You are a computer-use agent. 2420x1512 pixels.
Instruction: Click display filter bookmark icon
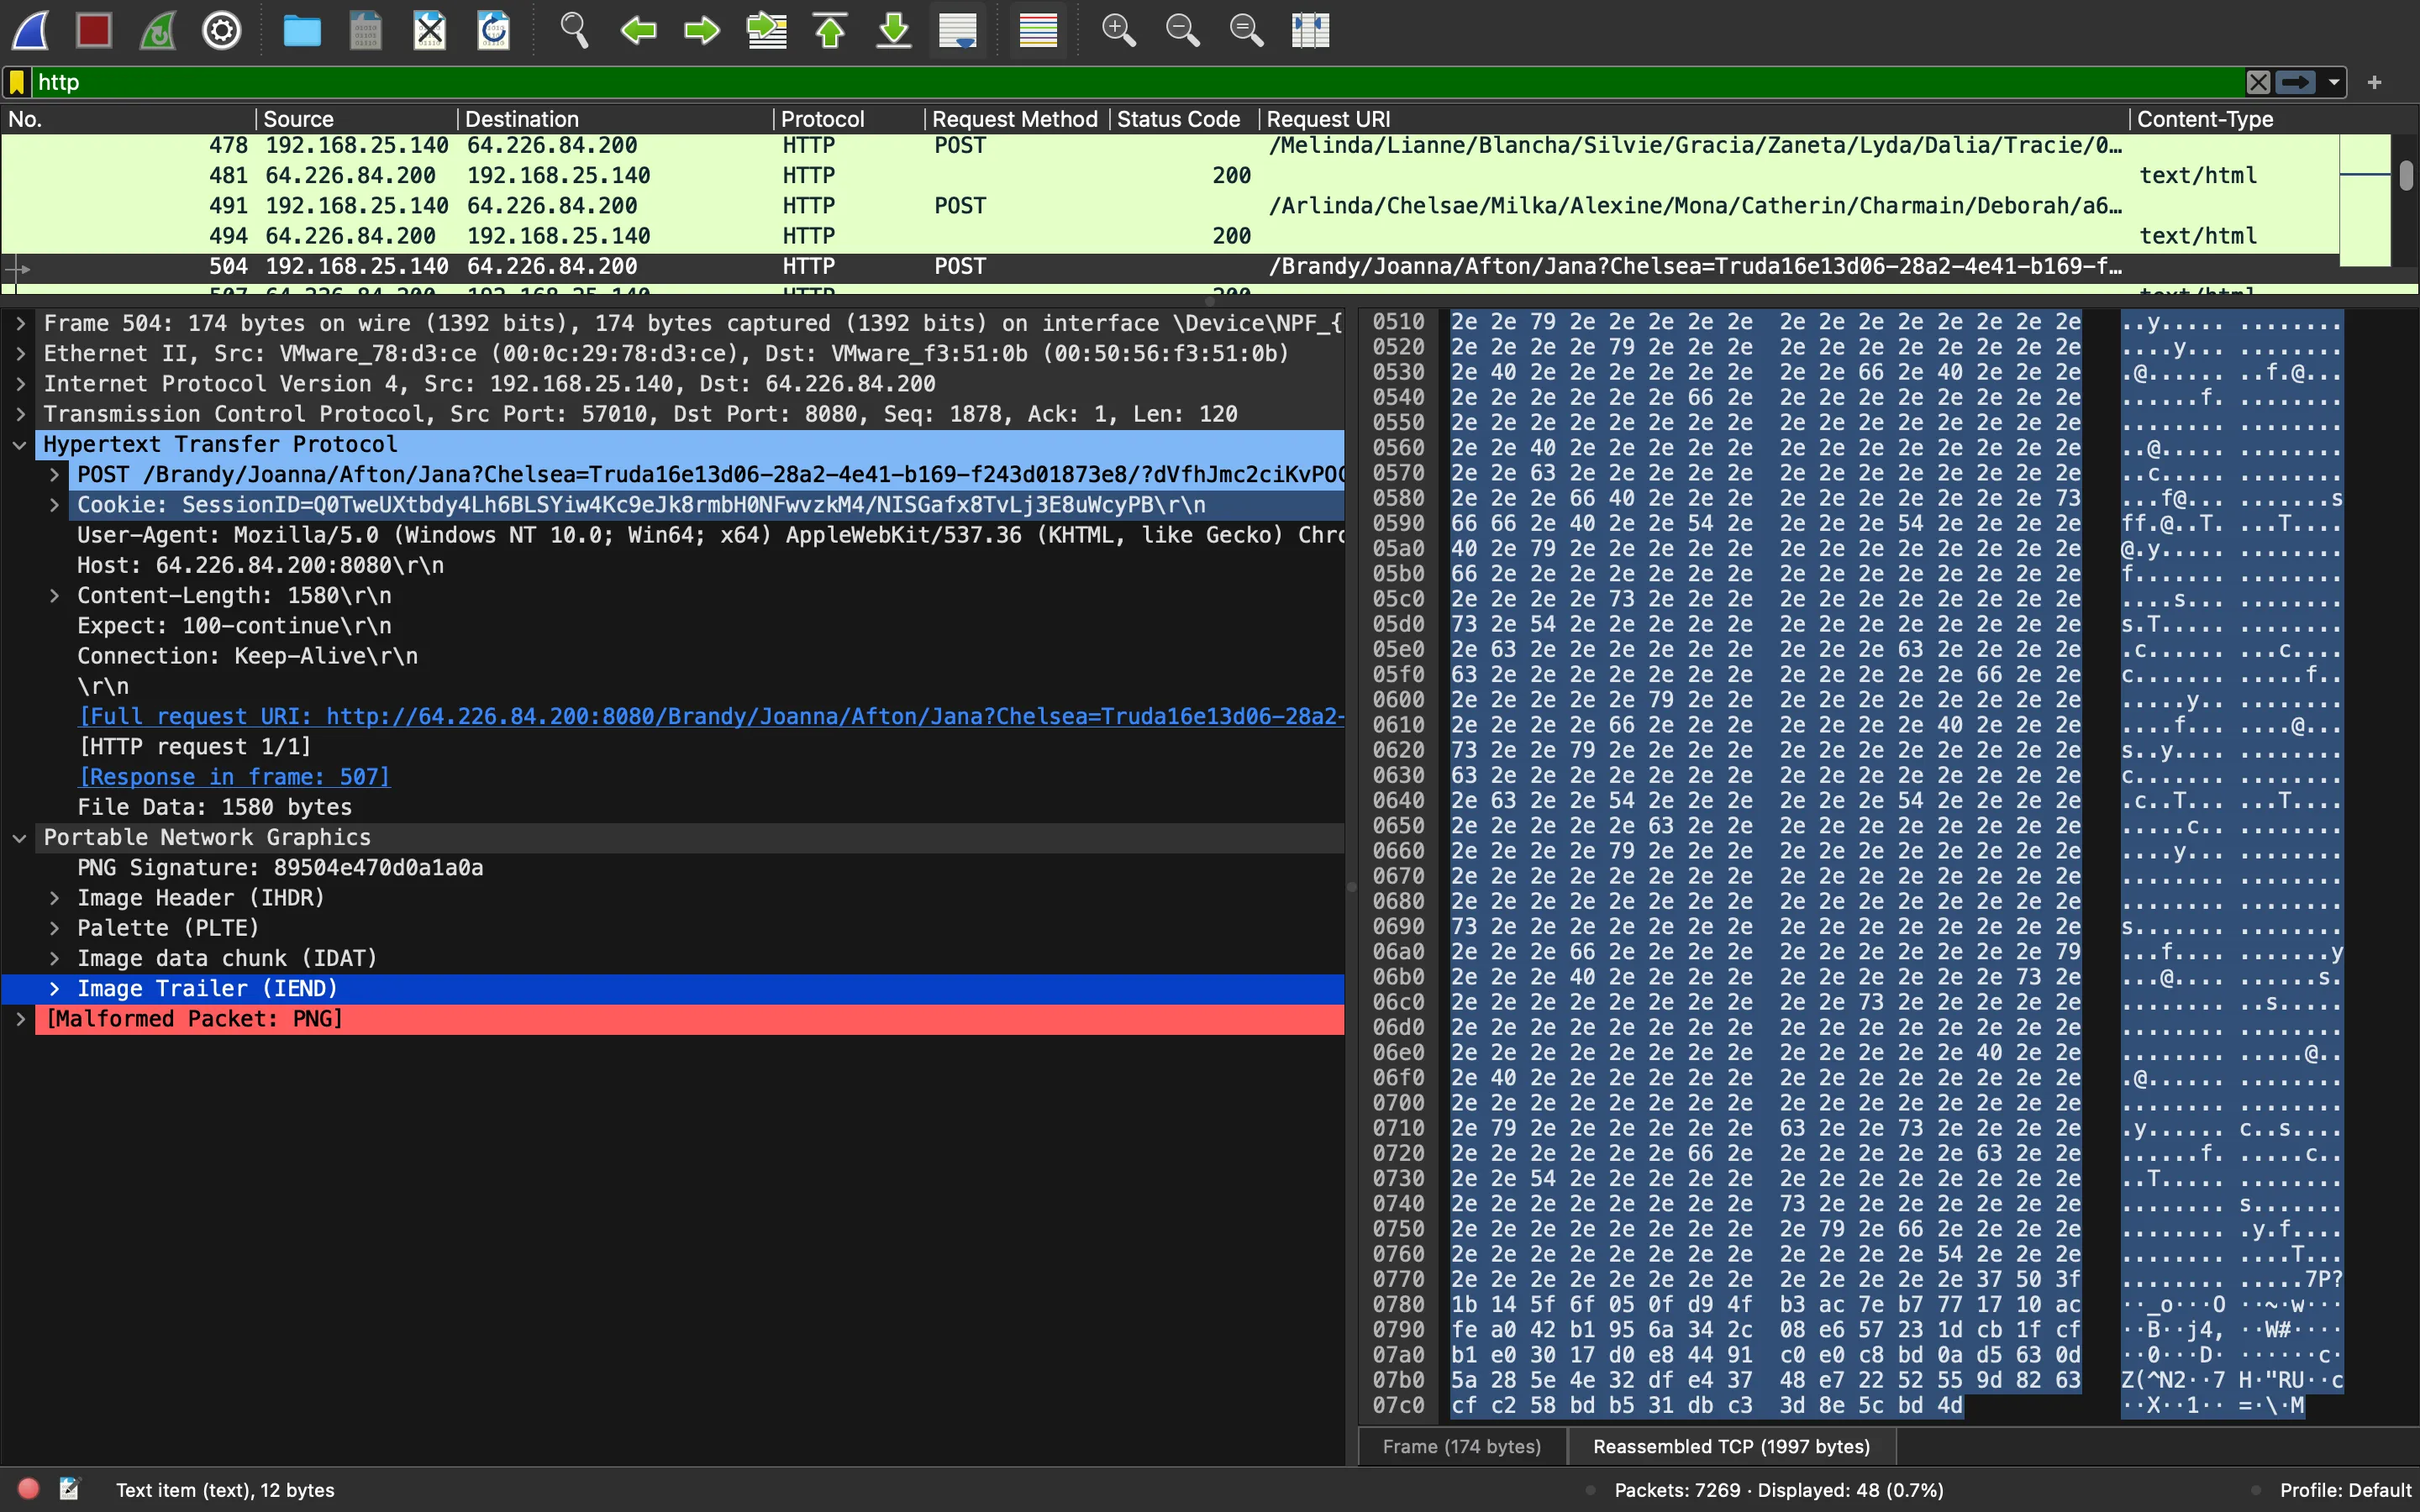[x=17, y=82]
